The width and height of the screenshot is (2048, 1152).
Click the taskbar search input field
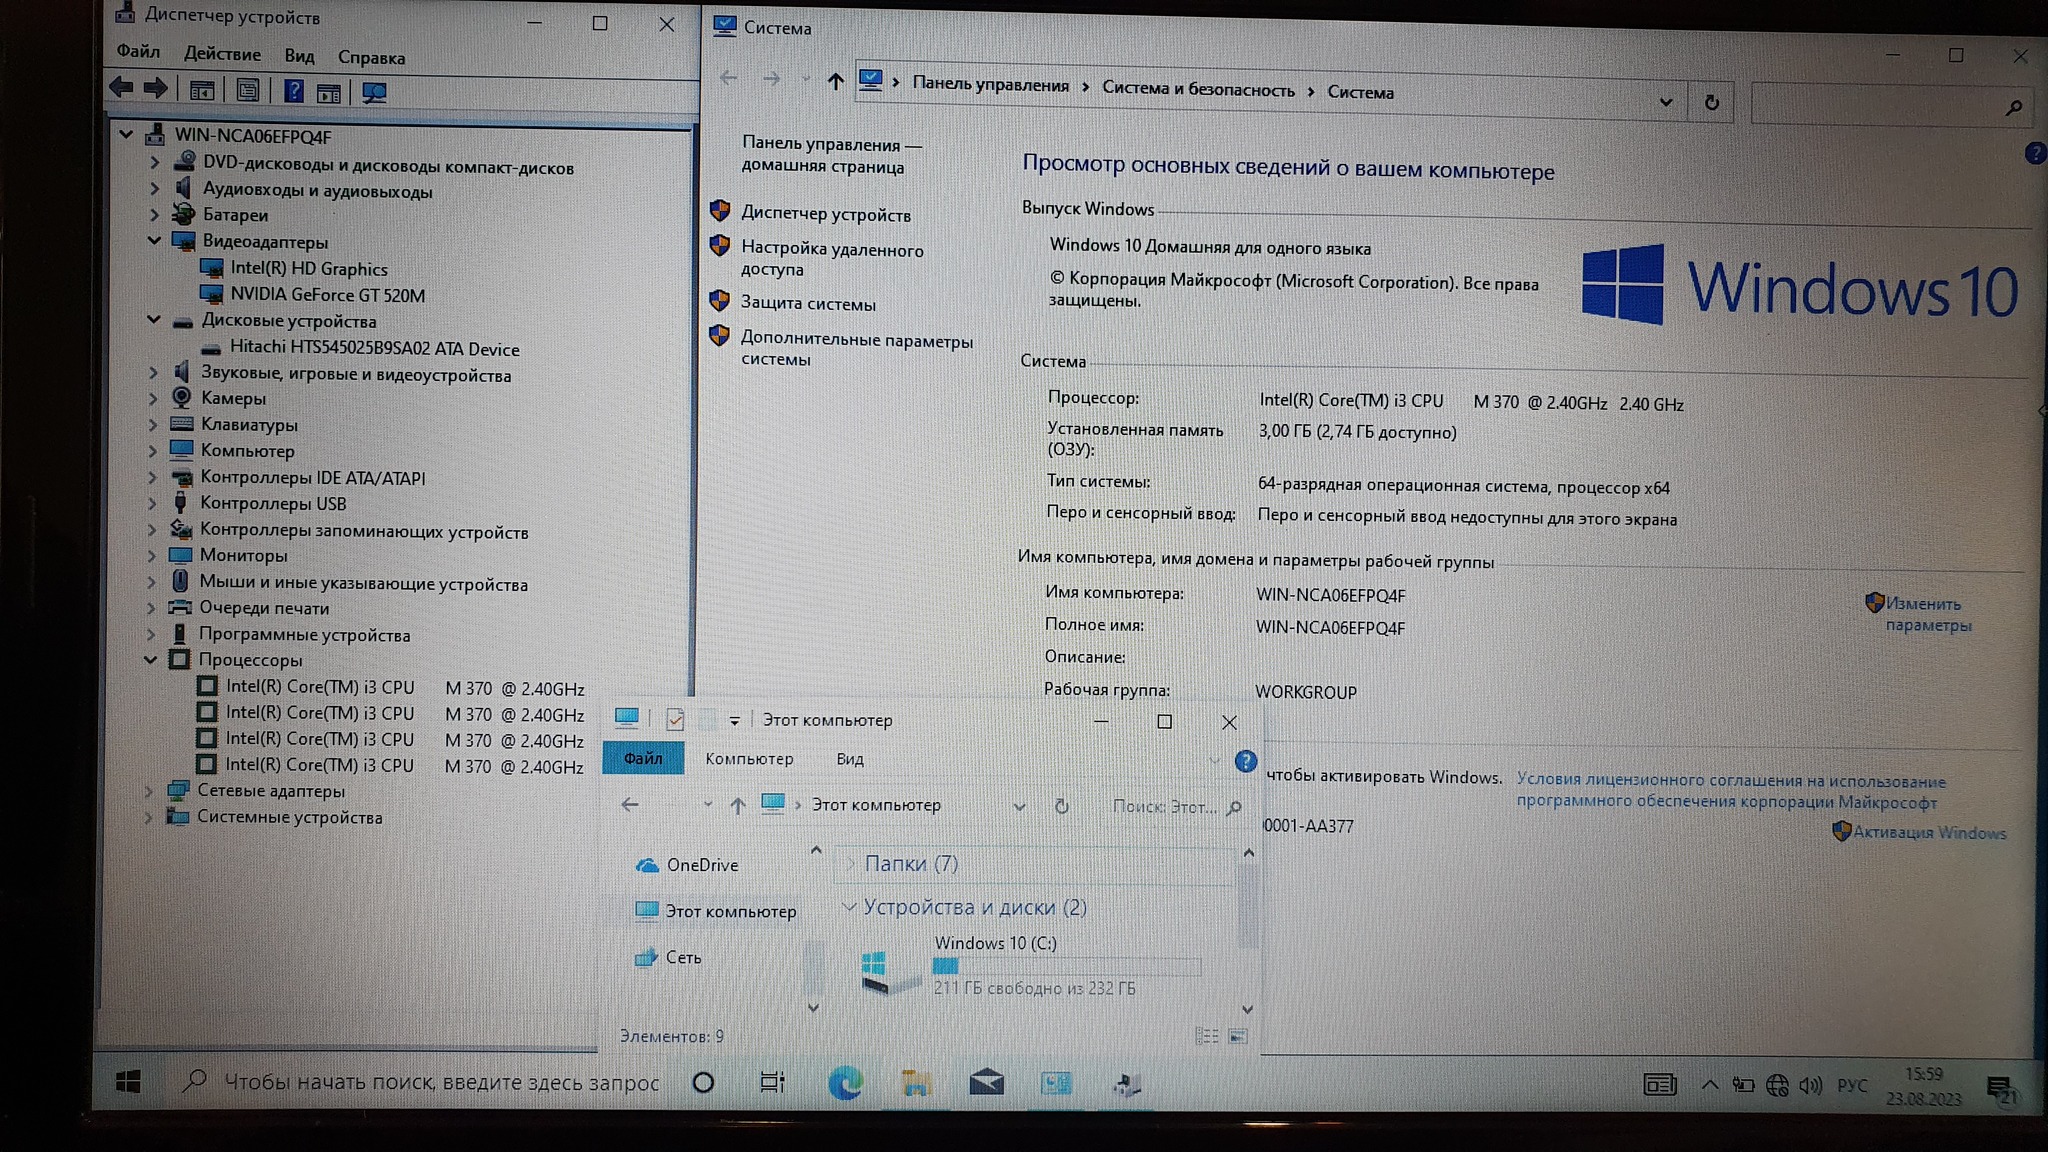[x=440, y=1082]
